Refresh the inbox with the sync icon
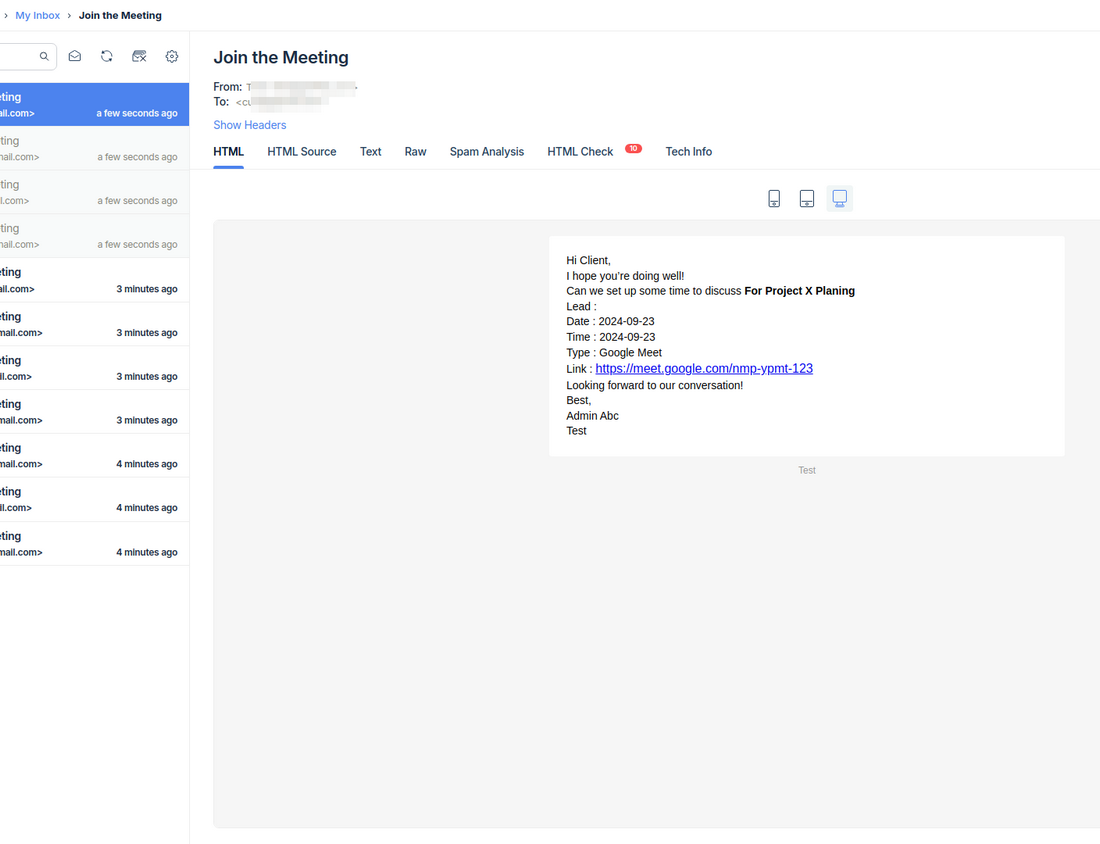 106,56
